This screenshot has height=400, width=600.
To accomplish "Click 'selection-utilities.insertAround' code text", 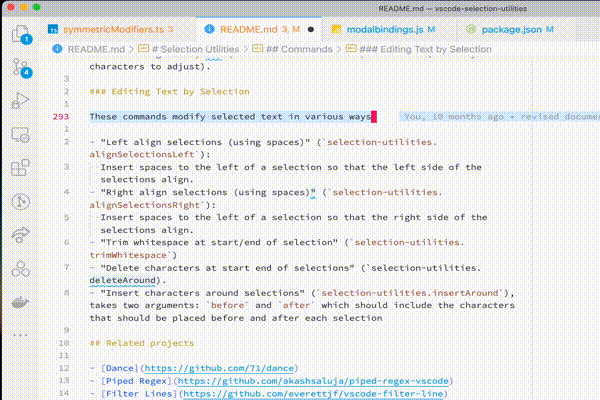I will coord(409,293).
